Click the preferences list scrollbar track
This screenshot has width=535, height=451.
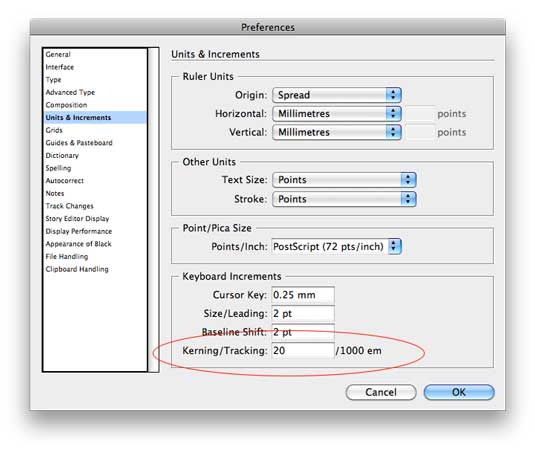tap(154, 210)
